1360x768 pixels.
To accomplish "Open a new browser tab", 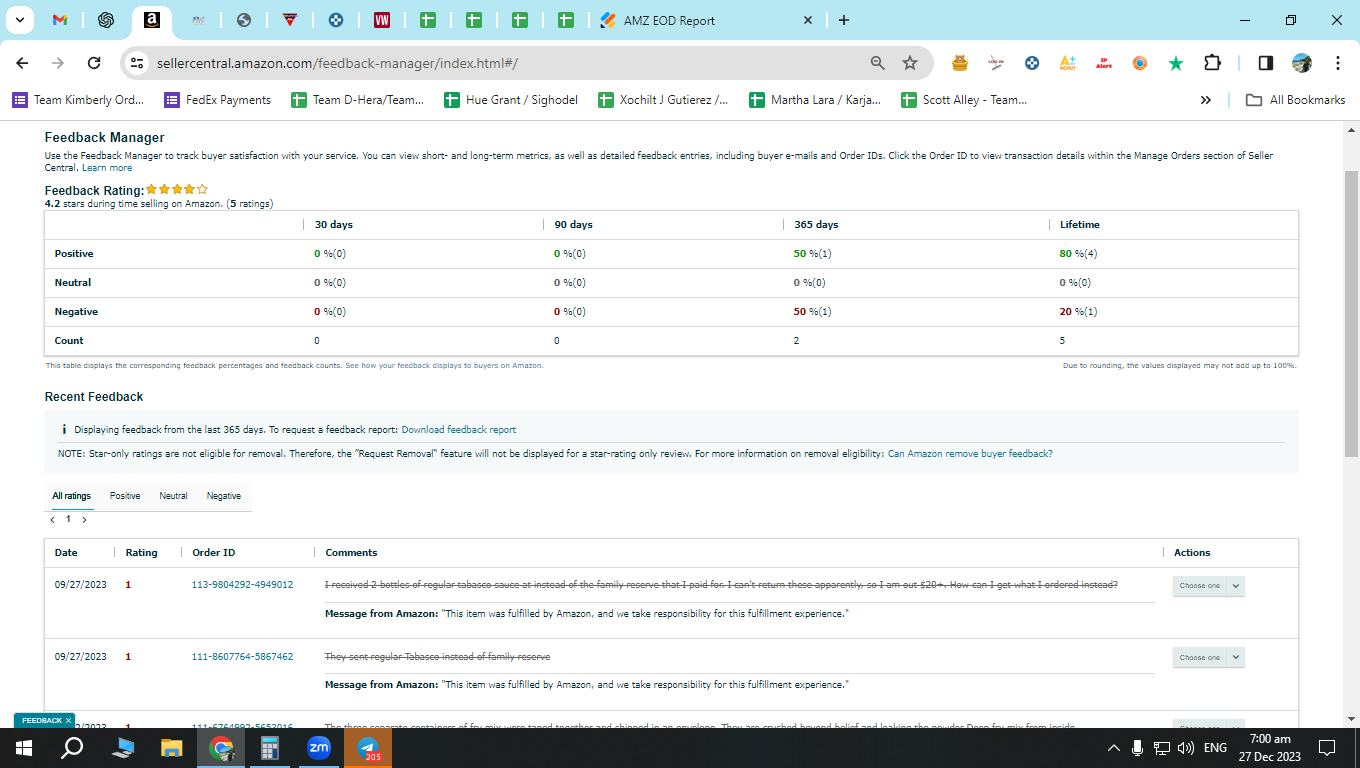I will click(x=844, y=20).
